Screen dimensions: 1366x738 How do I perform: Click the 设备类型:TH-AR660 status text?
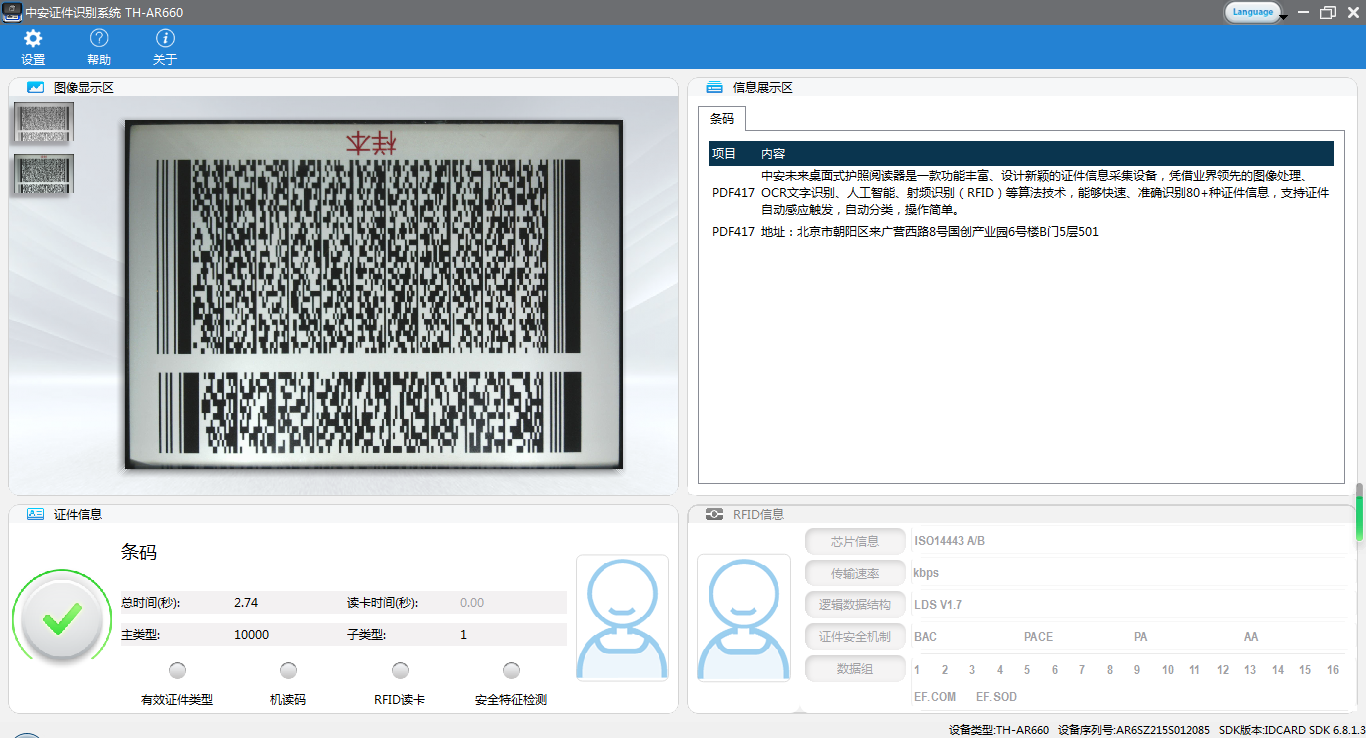click(999, 730)
